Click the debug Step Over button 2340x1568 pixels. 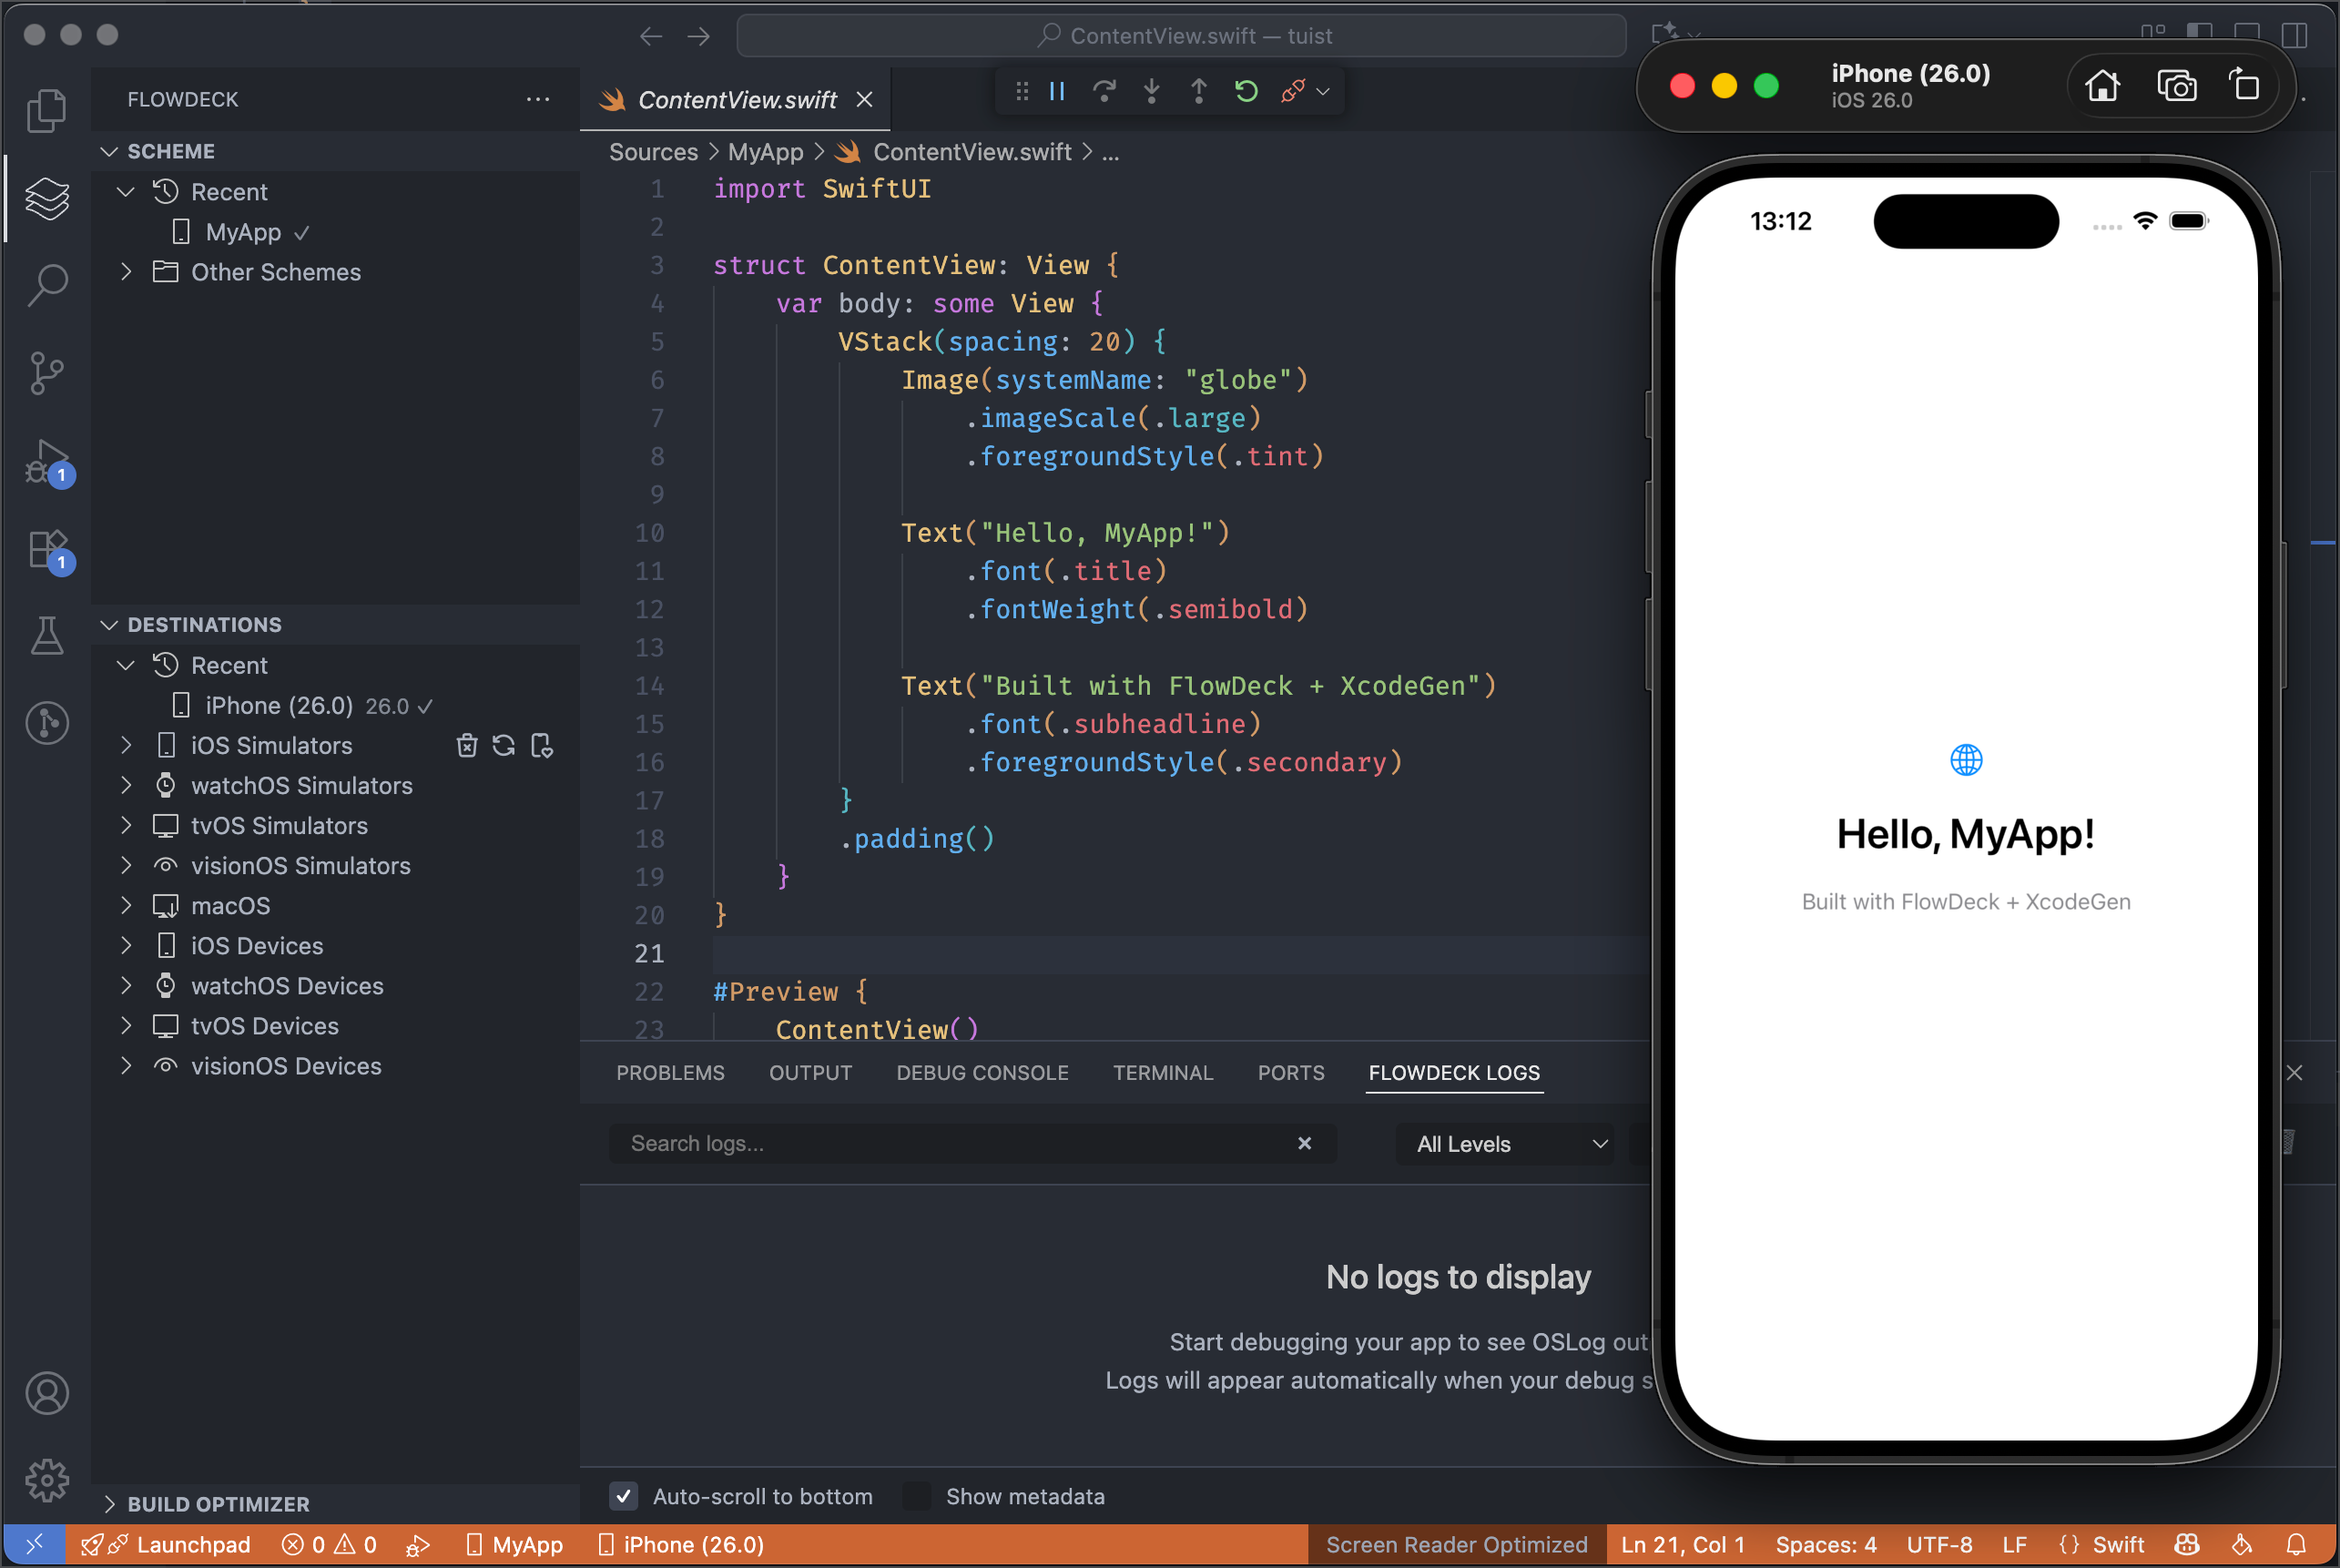(1104, 92)
